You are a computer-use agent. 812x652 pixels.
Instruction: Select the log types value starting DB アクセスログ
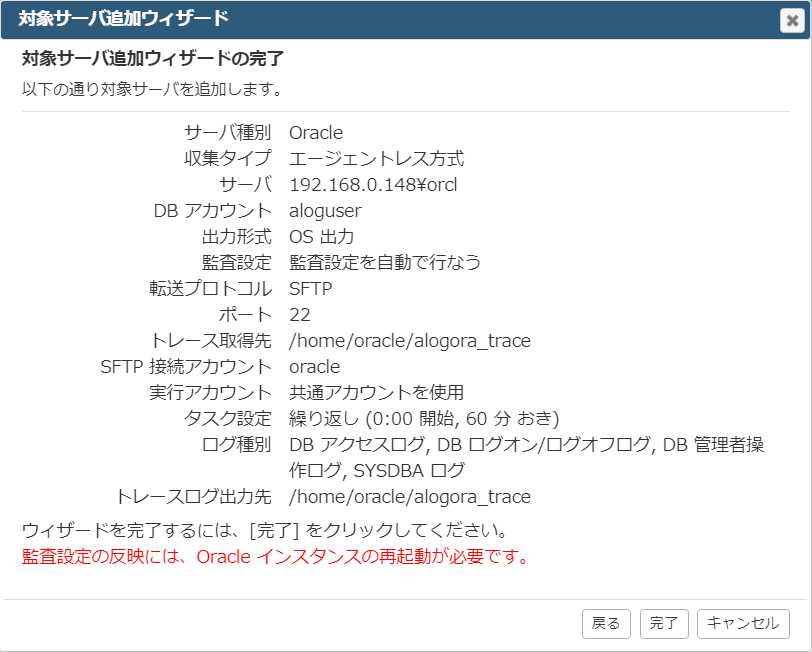pos(526,458)
